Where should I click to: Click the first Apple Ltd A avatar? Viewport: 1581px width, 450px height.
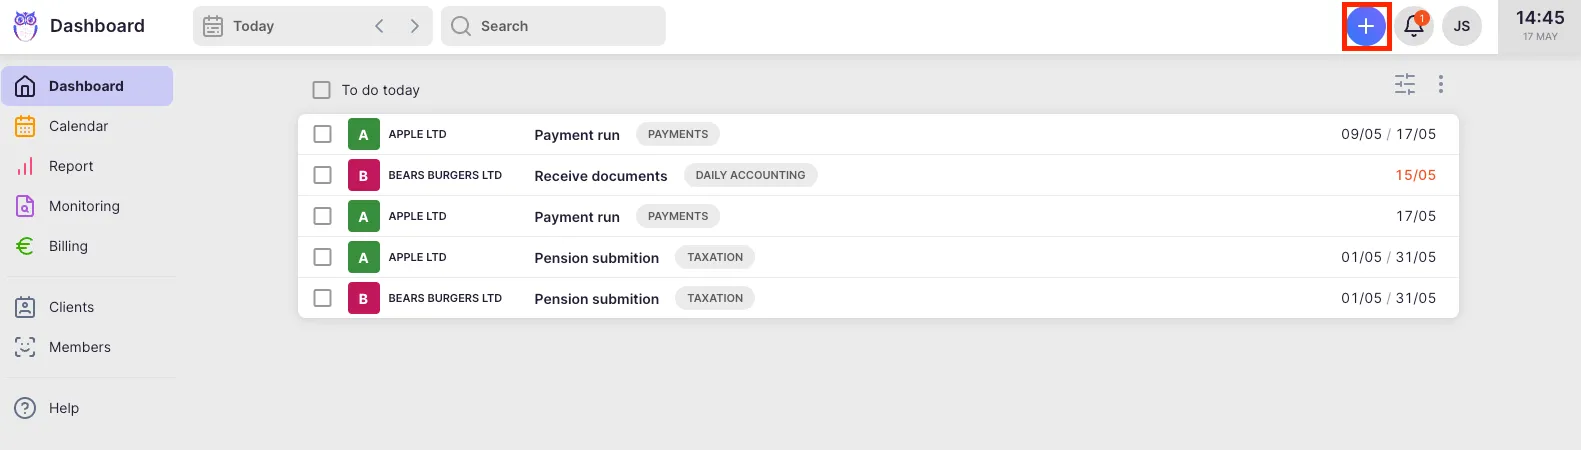[364, 134]
